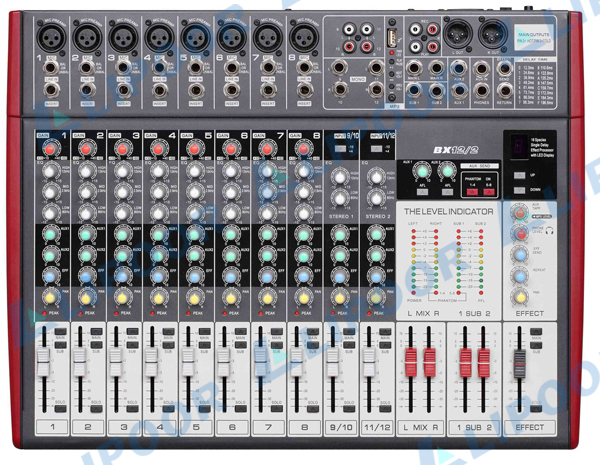Toggle channel 2 SUB routing button

point(96,345)
